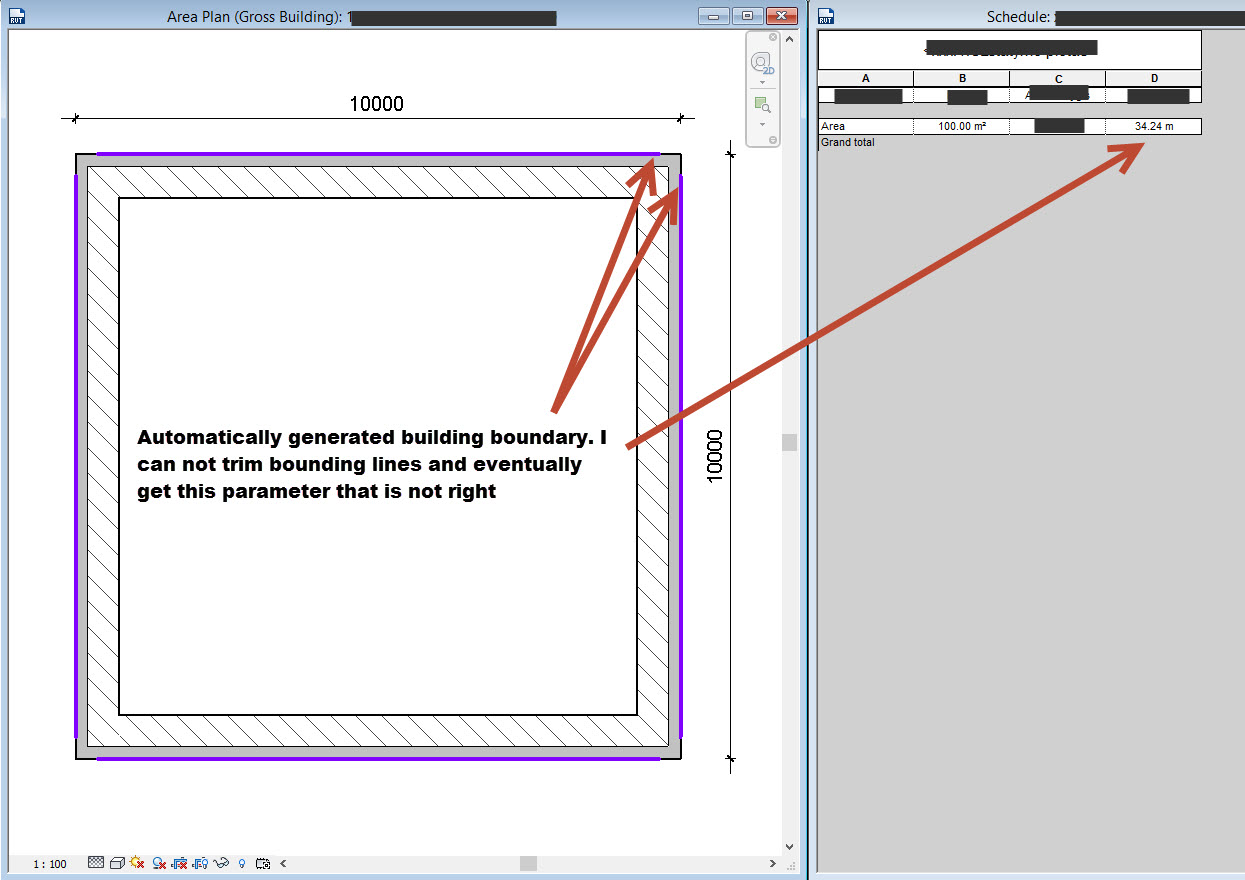This screenshot has width=1245, height=880.
Task: Select schedule column header B
Action: tap(961, 79)
